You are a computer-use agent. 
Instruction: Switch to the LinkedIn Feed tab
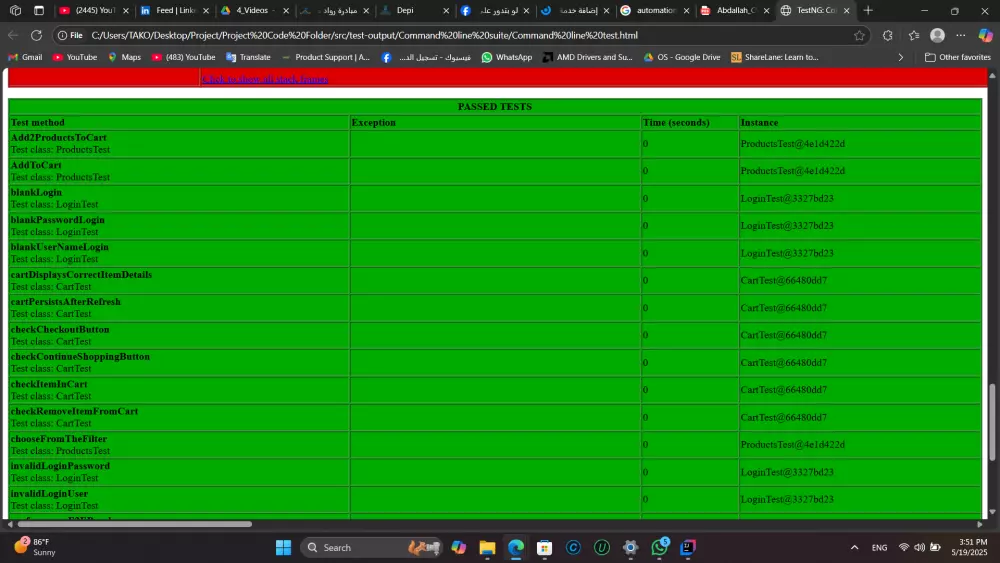tap(173, 10)
